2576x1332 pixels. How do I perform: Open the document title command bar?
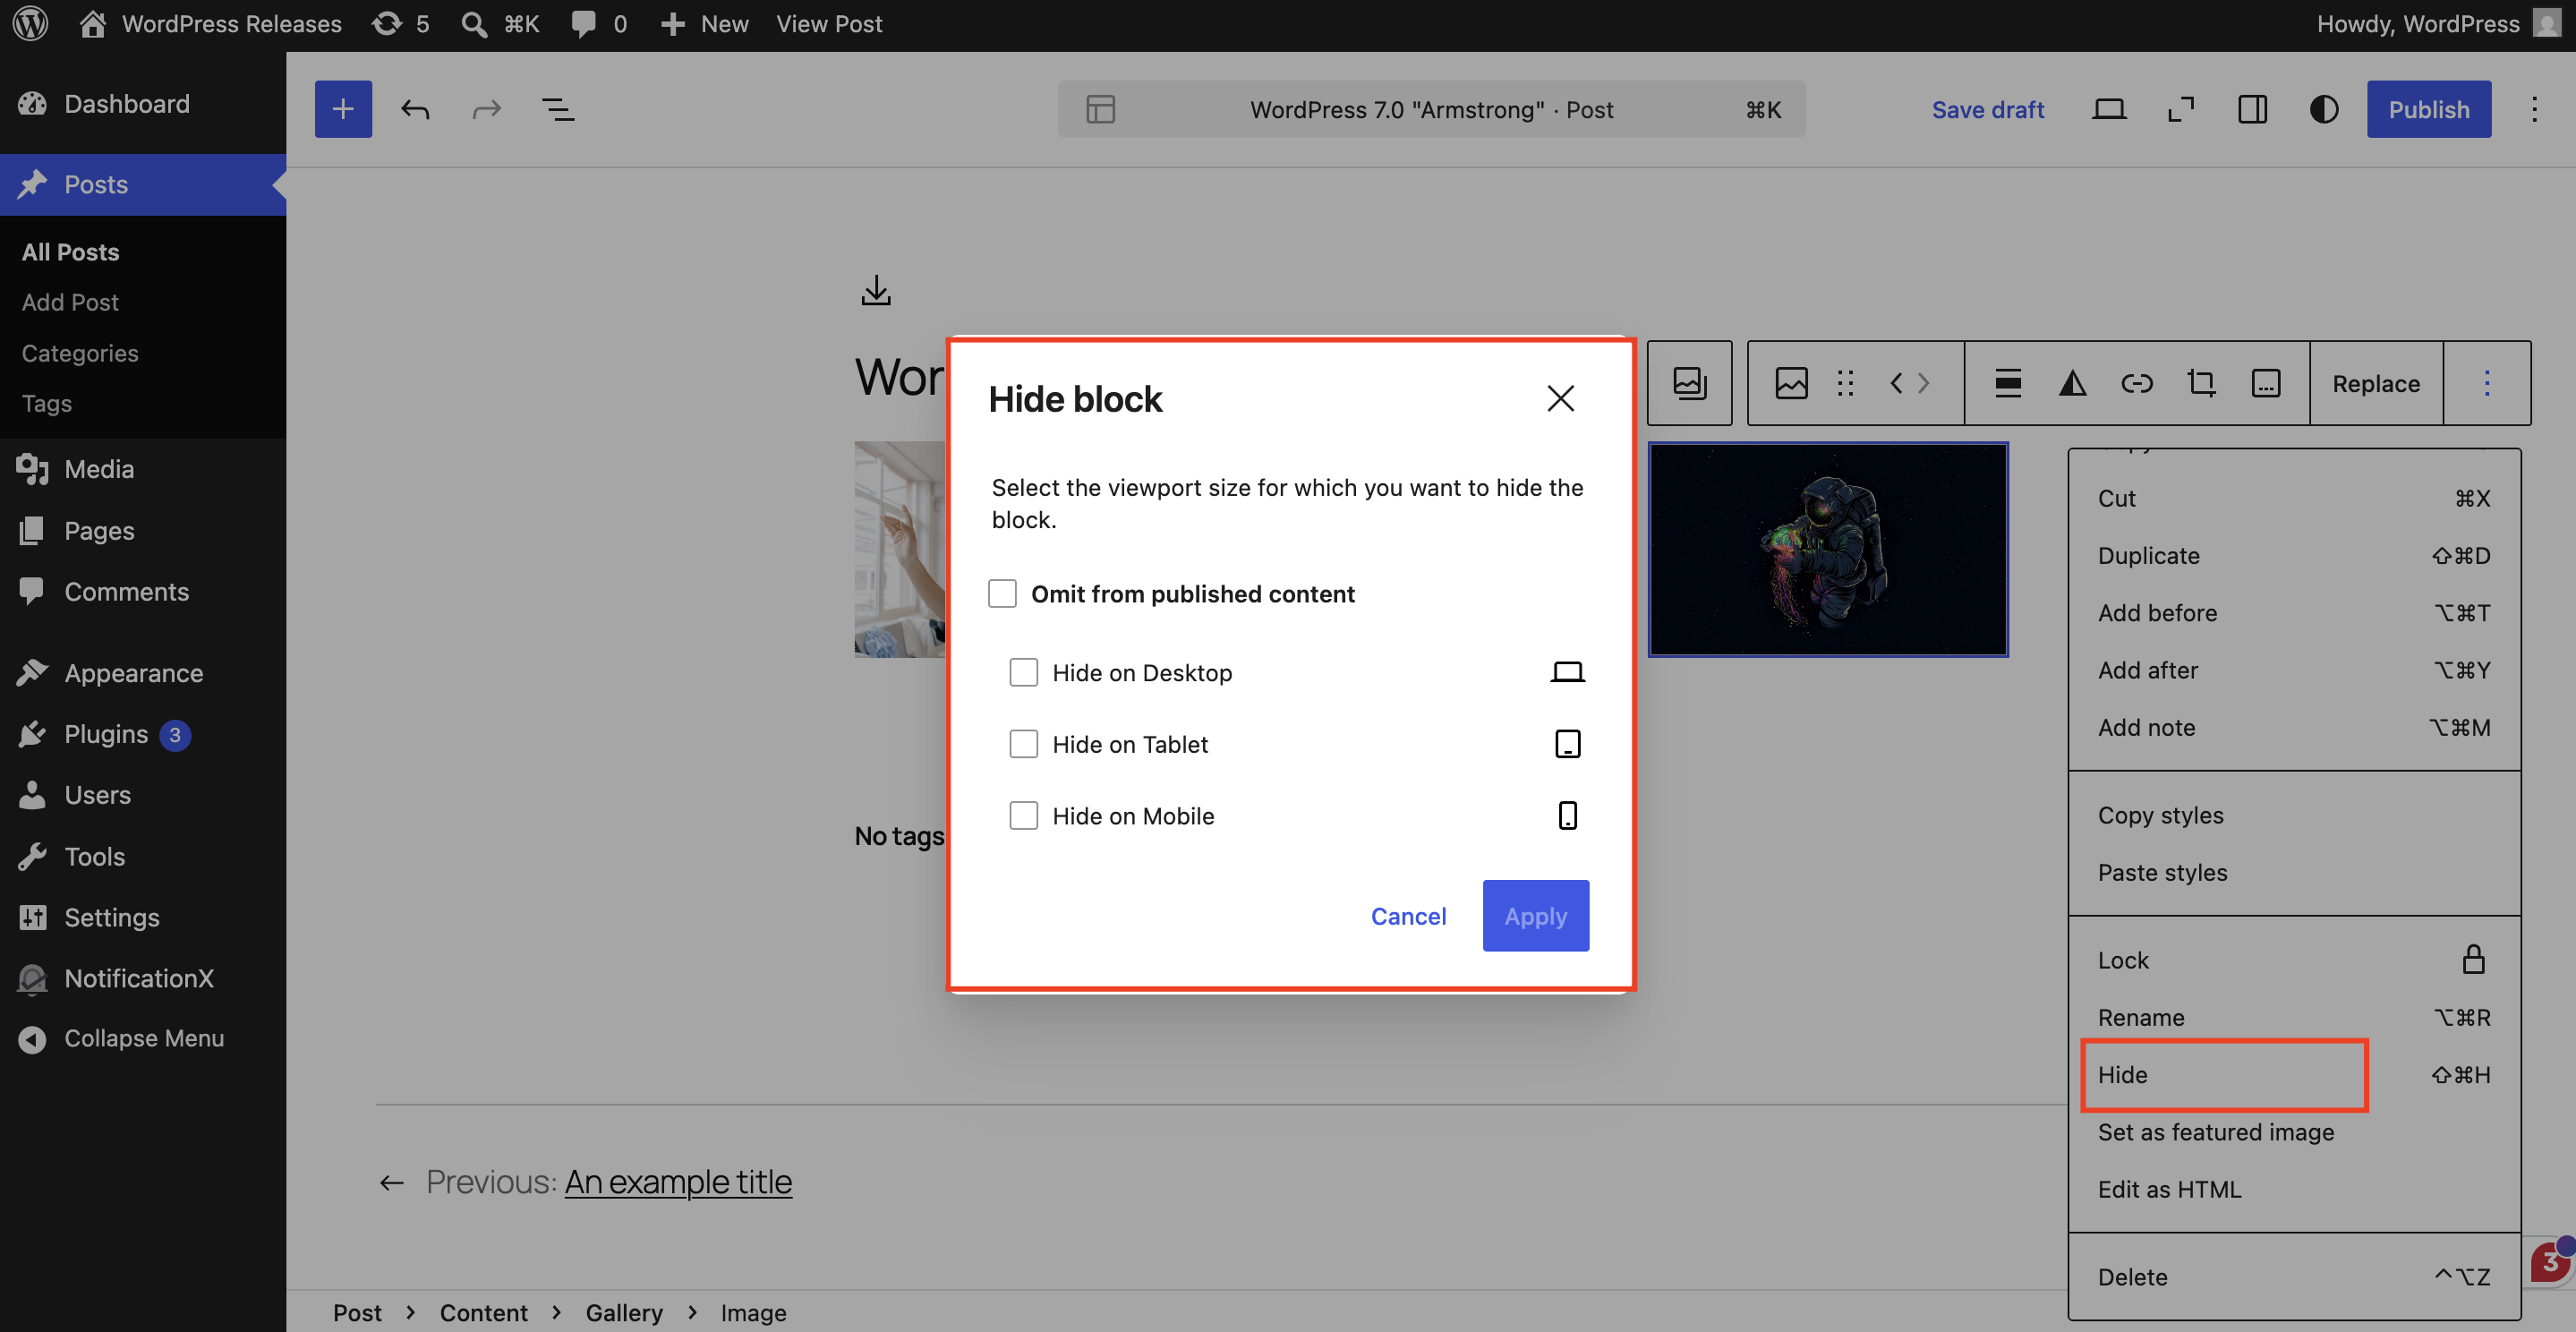[x=1431, y=109]
